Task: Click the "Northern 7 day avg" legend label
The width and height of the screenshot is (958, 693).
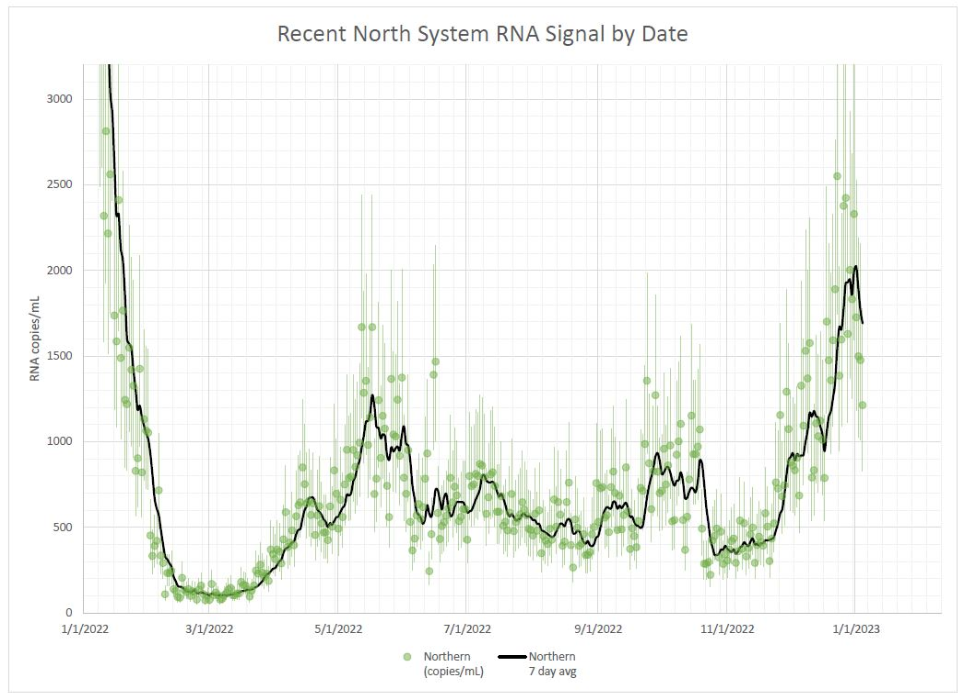Action: [x=551, y=664]
